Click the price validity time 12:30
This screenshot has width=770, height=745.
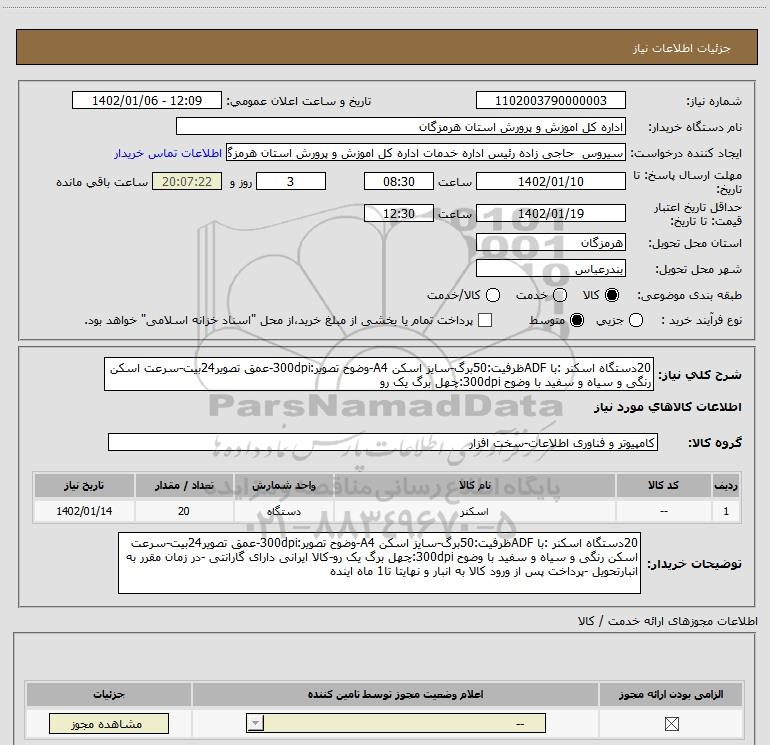[399, 213]
